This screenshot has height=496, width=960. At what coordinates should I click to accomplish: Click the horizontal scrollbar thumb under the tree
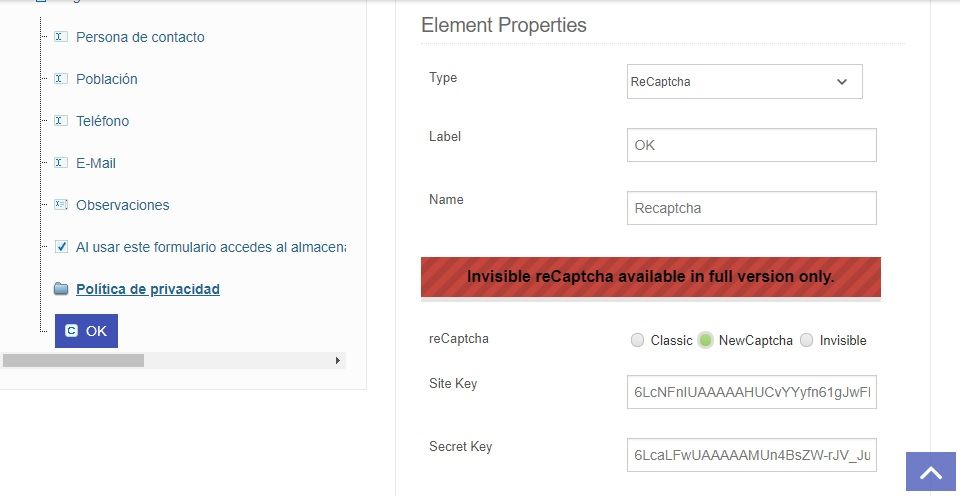point(73,361)
